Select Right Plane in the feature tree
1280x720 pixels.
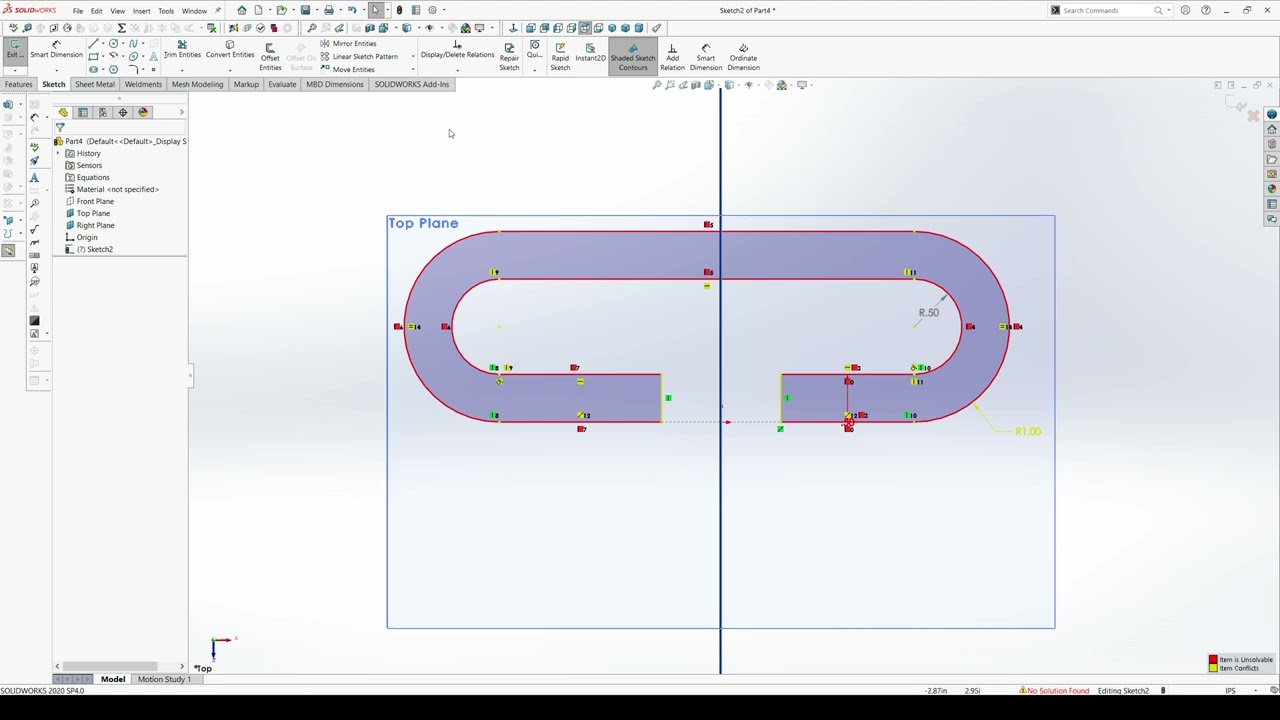click(95, 225)
